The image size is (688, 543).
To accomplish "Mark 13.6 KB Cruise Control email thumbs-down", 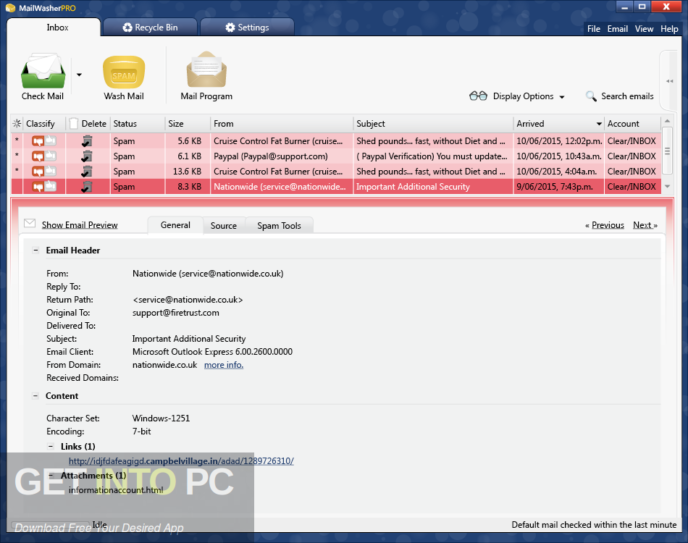I will pos(38,171).
